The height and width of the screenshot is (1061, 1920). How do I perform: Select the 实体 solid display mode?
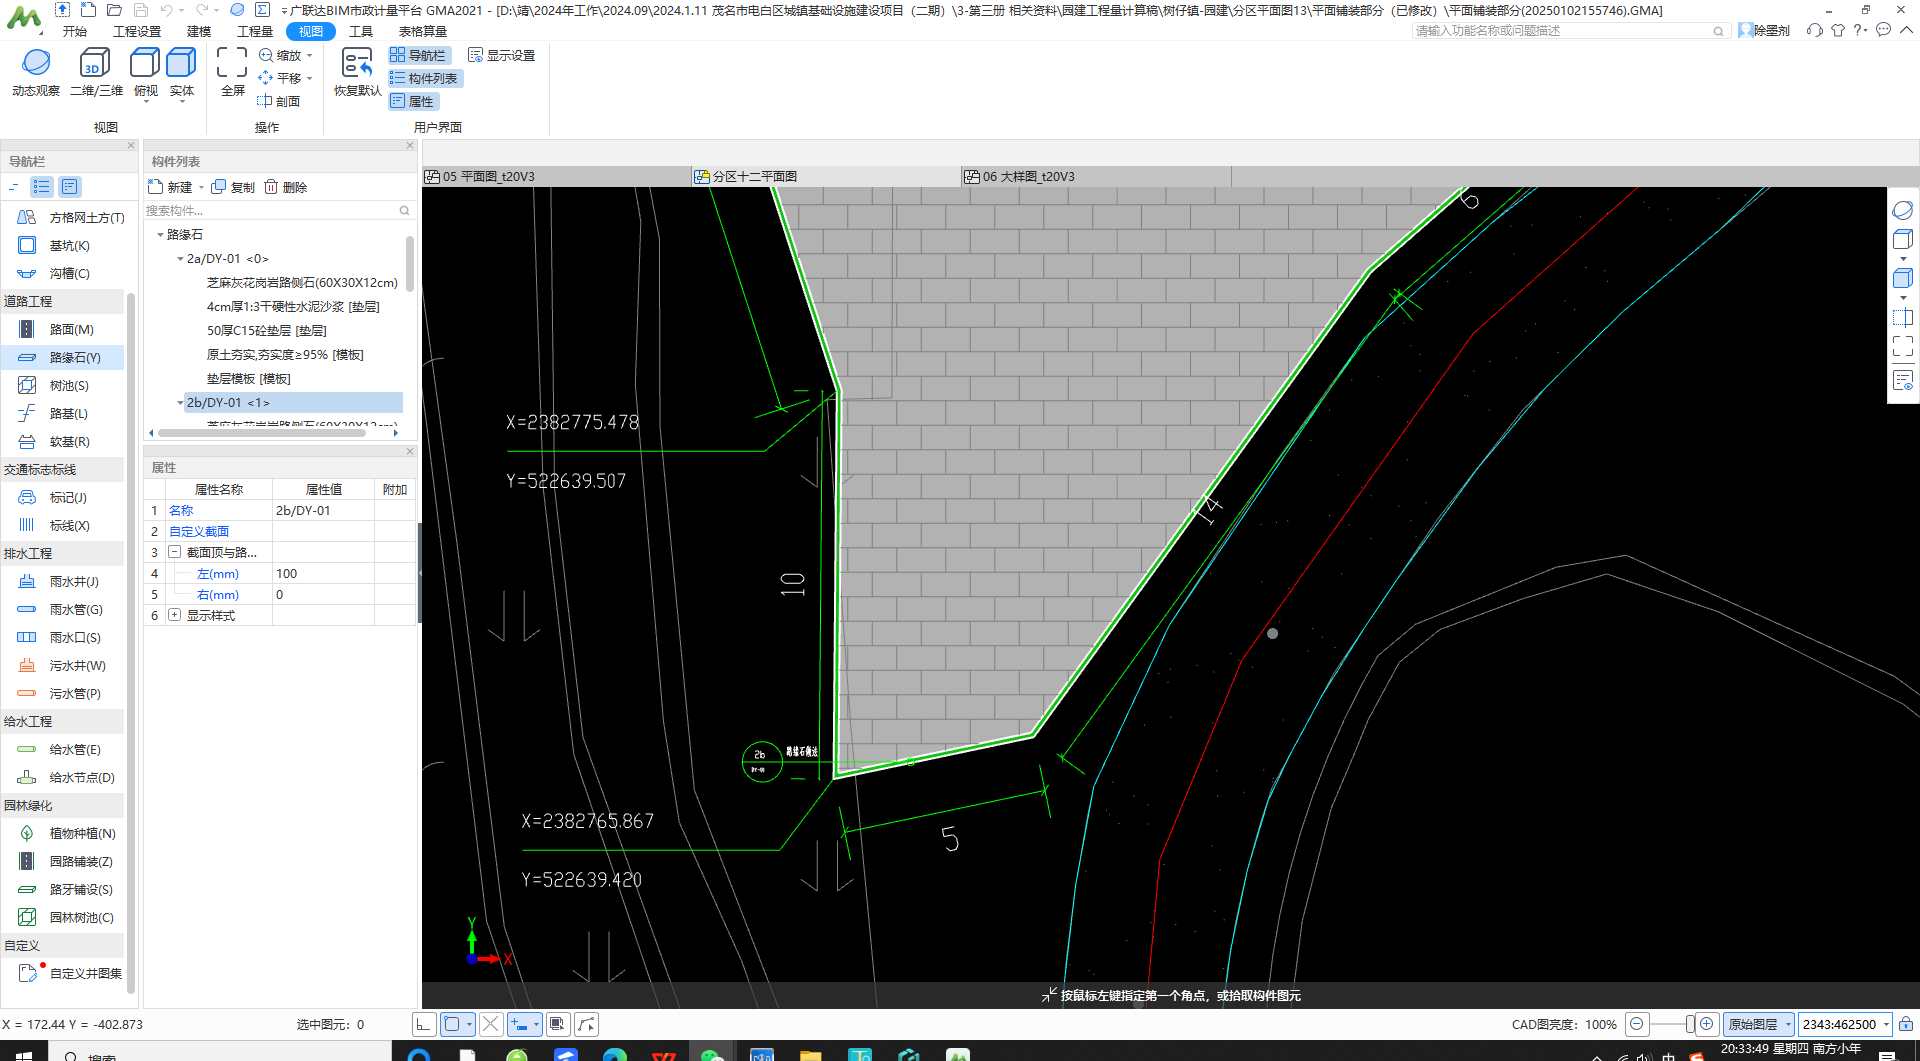click(x=181, y=73)
